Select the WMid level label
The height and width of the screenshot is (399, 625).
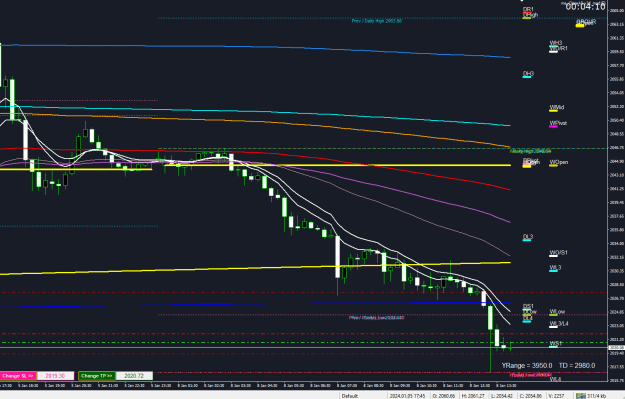[557, 108]
